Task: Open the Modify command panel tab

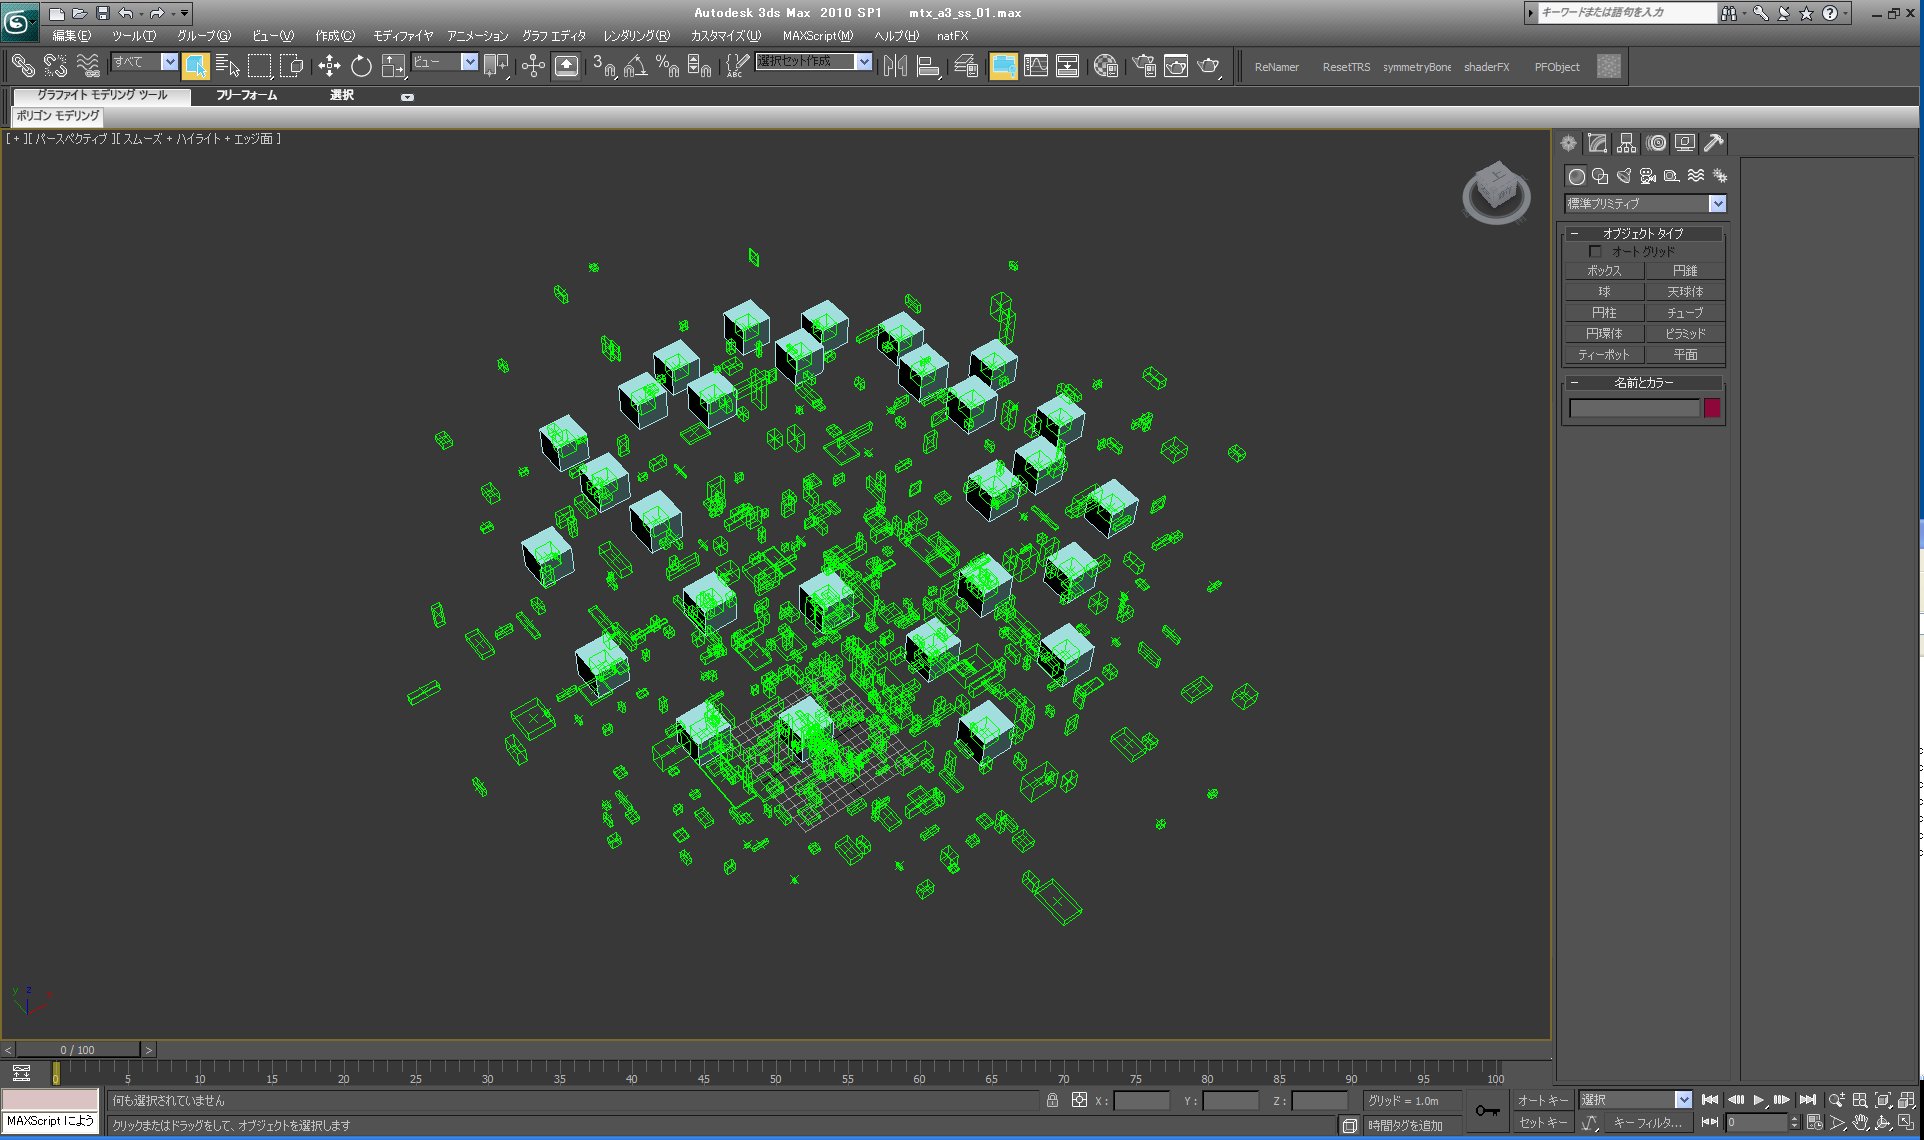Action: pos(1597,143)
